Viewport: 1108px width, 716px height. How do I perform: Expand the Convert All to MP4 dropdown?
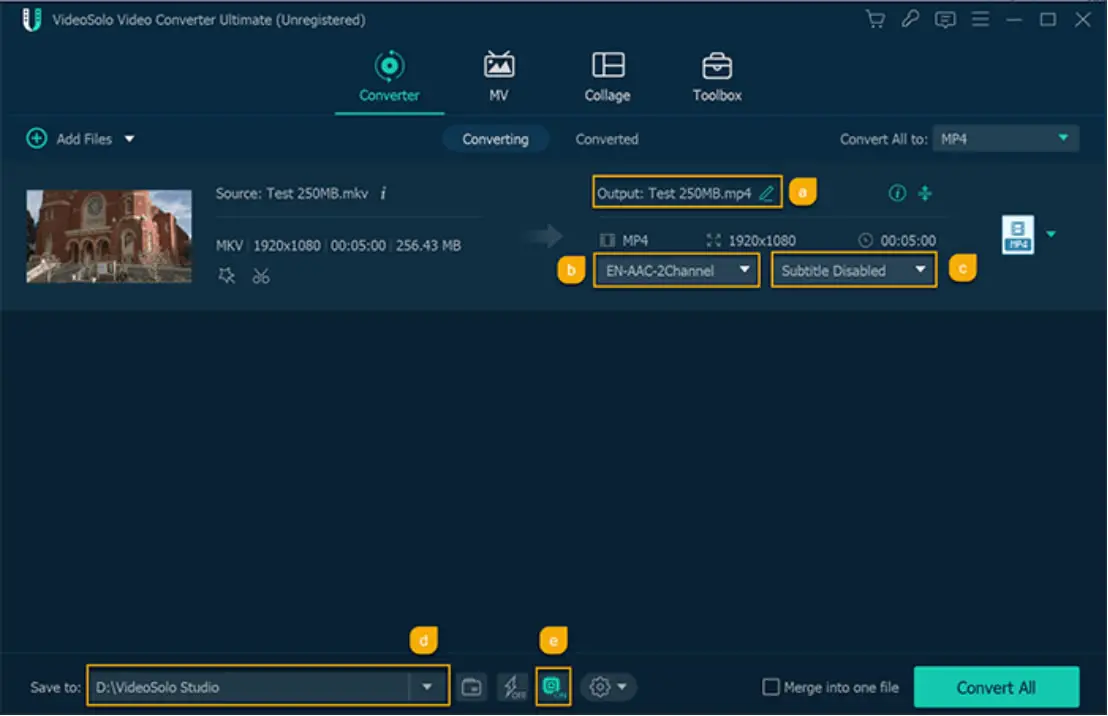pyautogui.click(x=1005, y=138)
